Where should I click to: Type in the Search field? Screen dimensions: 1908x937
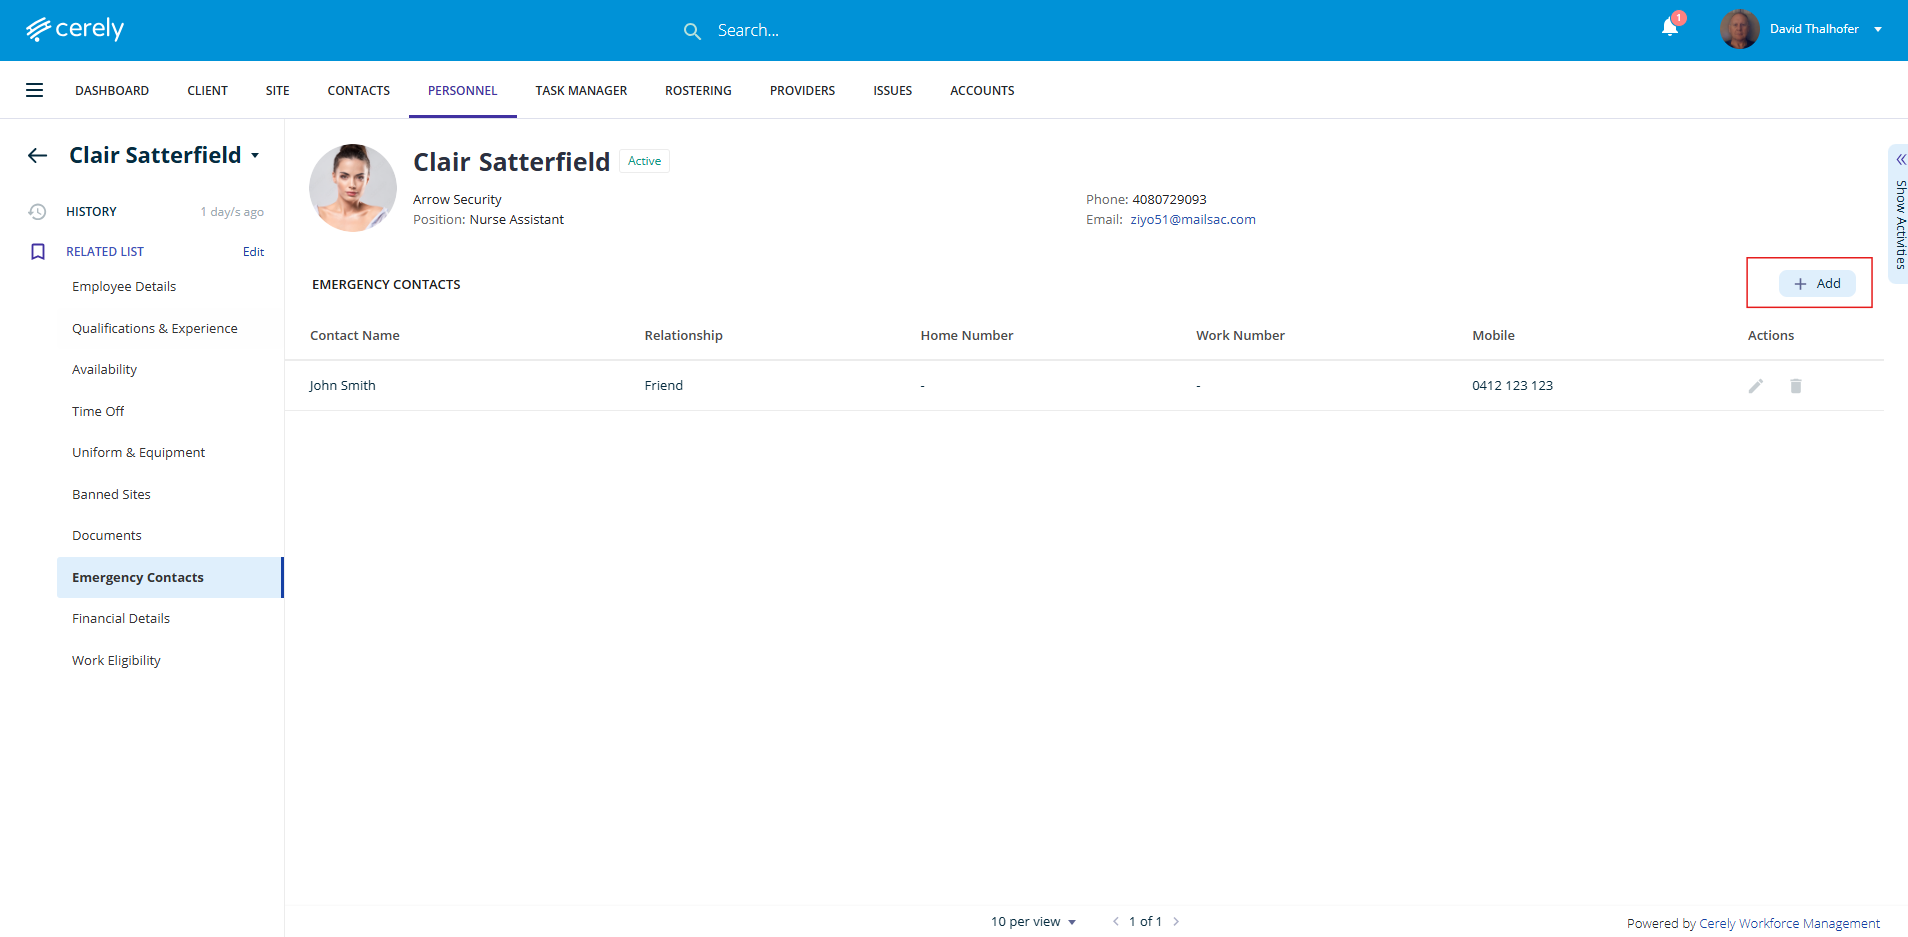(x=800, y=31)
